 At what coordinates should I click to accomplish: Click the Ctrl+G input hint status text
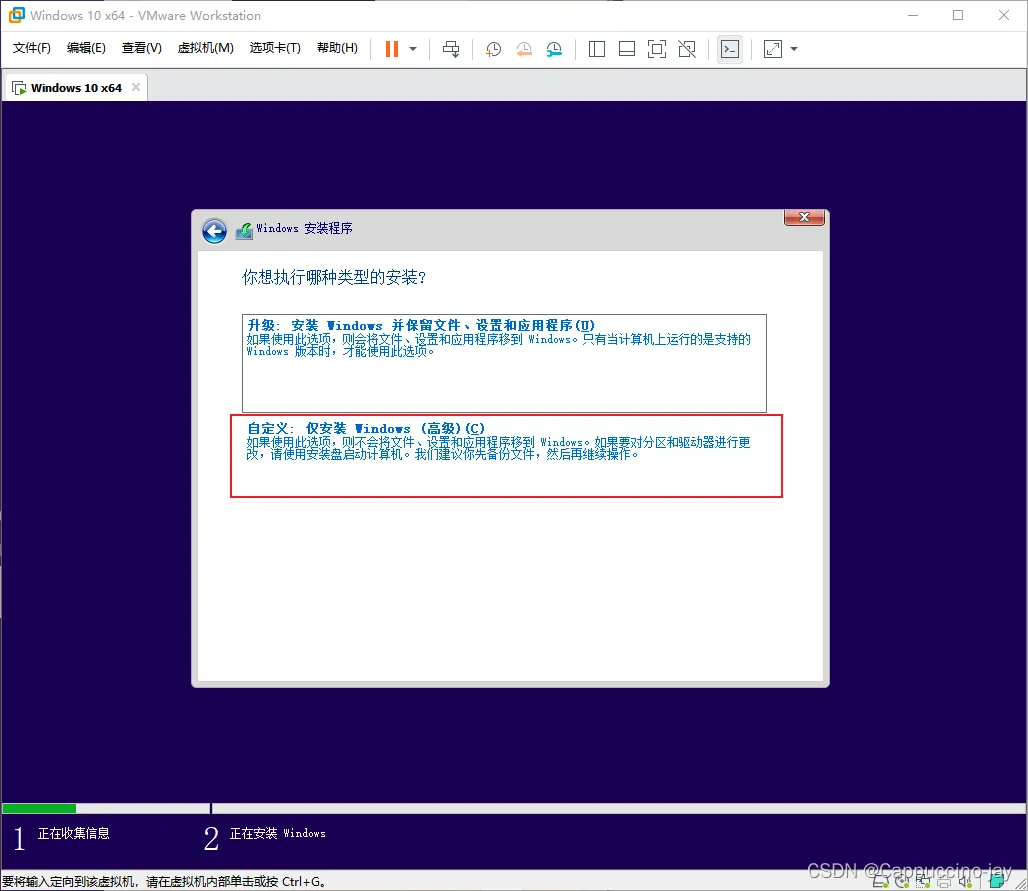pos(164,882)
